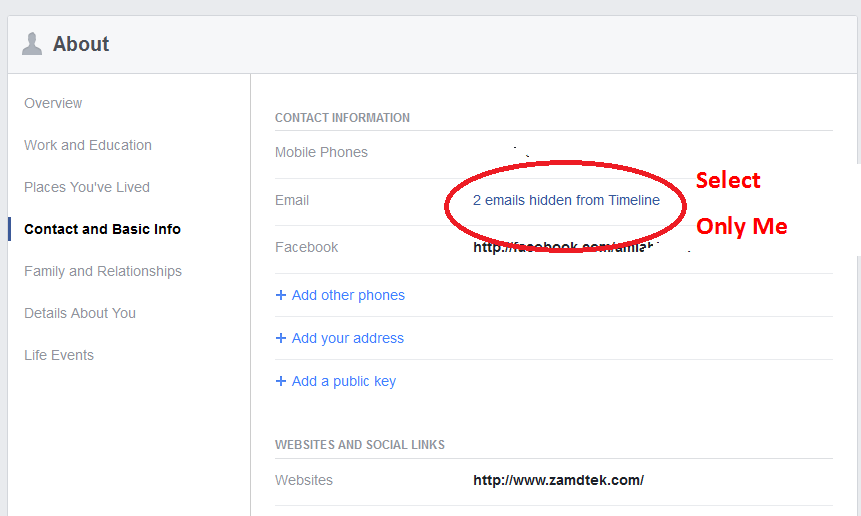Screen dimensions: 861x516
Task: Click the Add your address link text
Action: pyautogui.click(x=348, y=338)
